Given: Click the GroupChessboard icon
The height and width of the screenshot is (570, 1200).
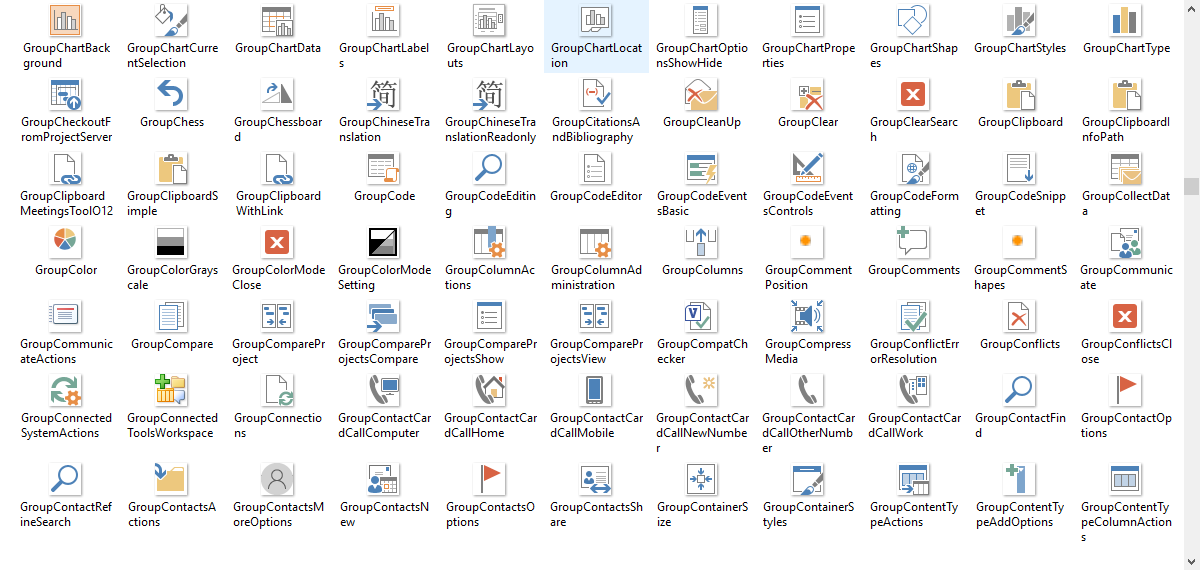Looking at the screenshot, I should pyautogui.click(x=278, y=95).
